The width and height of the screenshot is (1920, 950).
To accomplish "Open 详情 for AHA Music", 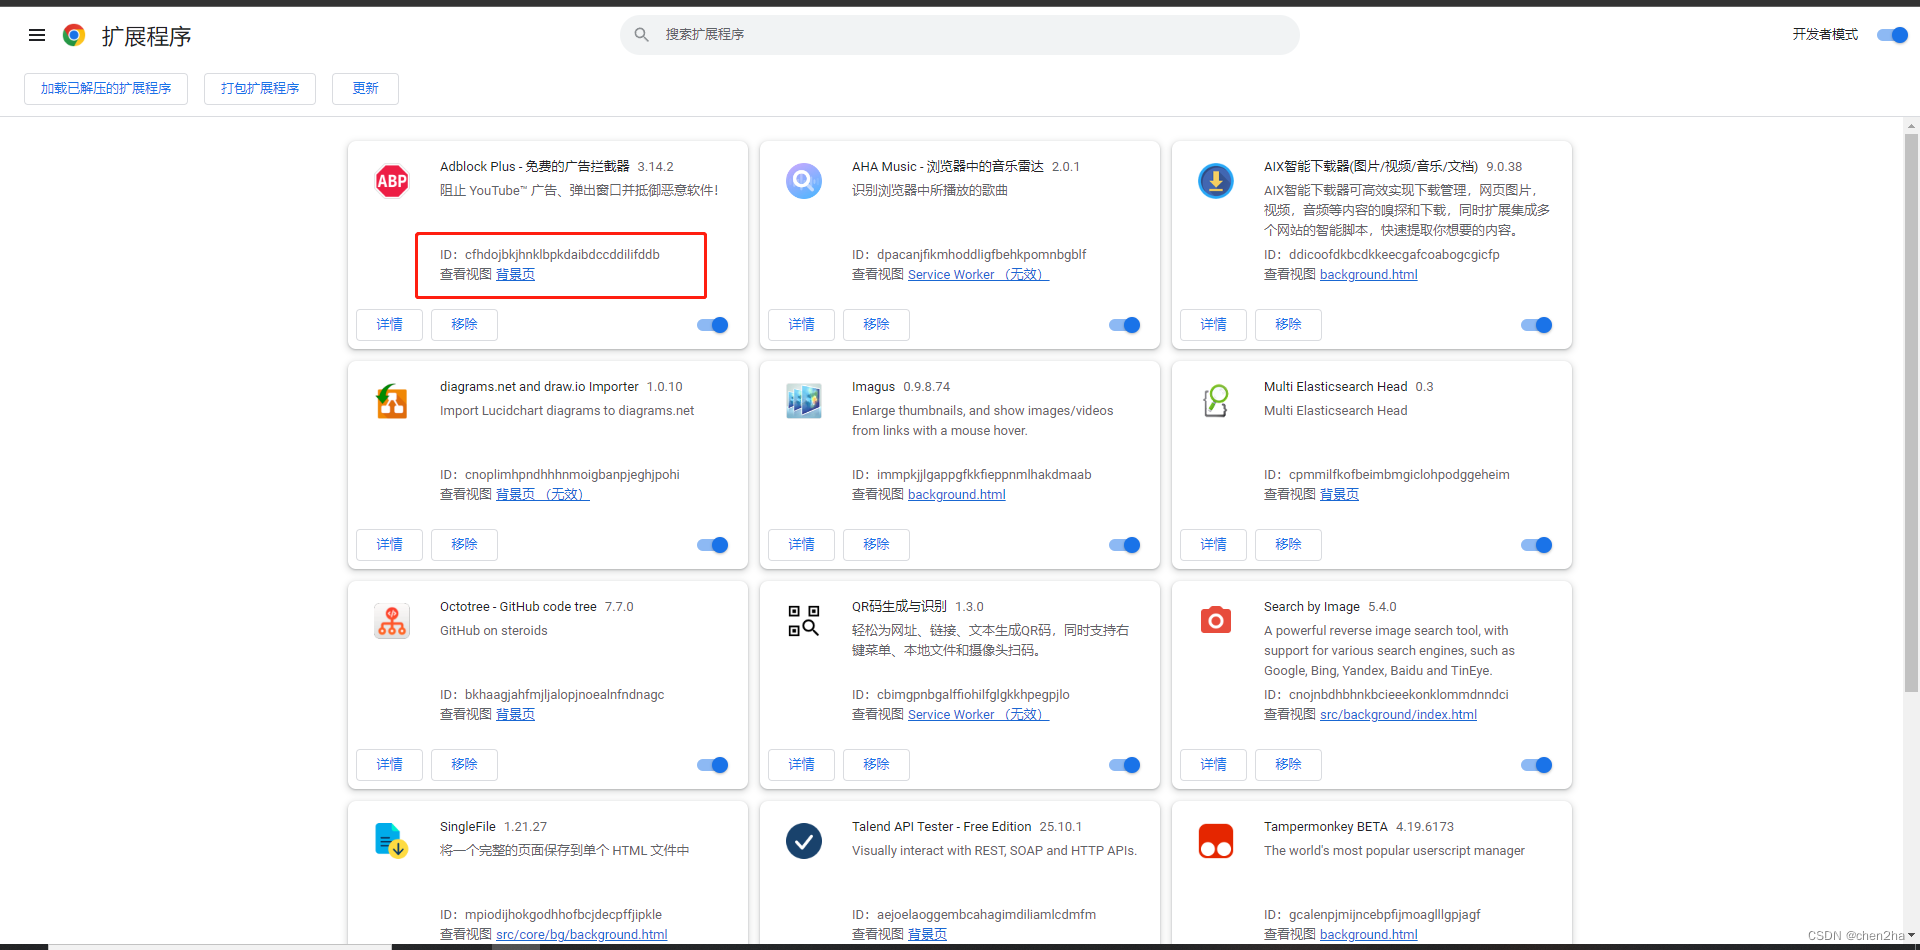I will click(x=801, y=325).
